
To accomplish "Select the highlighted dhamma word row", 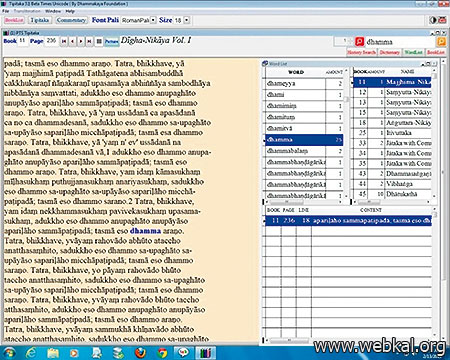I will click(x=304, y=140).
